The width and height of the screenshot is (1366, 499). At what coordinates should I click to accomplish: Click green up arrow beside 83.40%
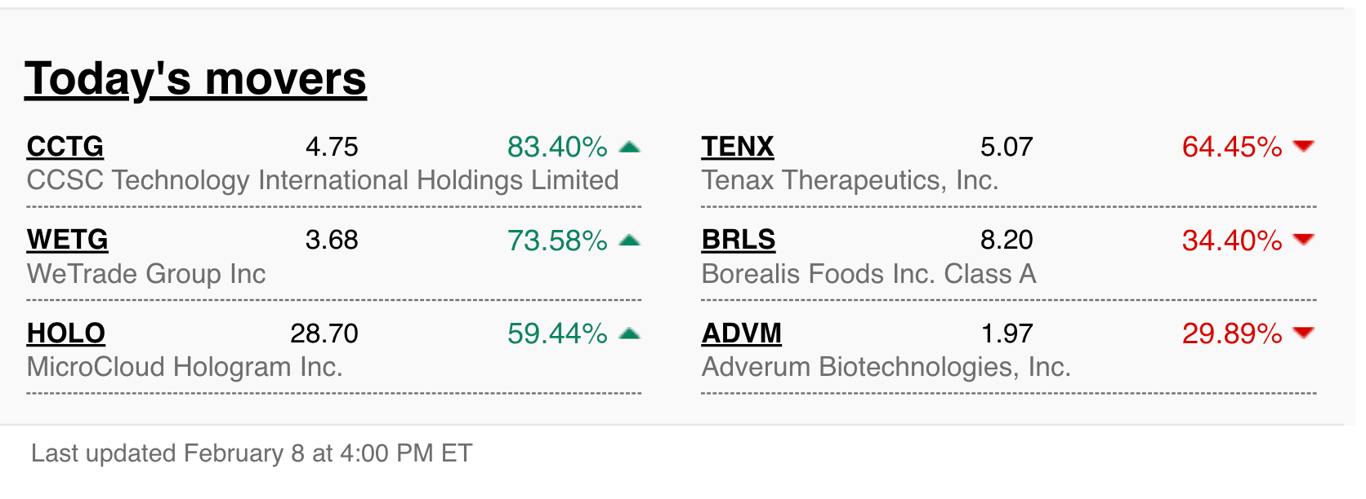(629, 147)
